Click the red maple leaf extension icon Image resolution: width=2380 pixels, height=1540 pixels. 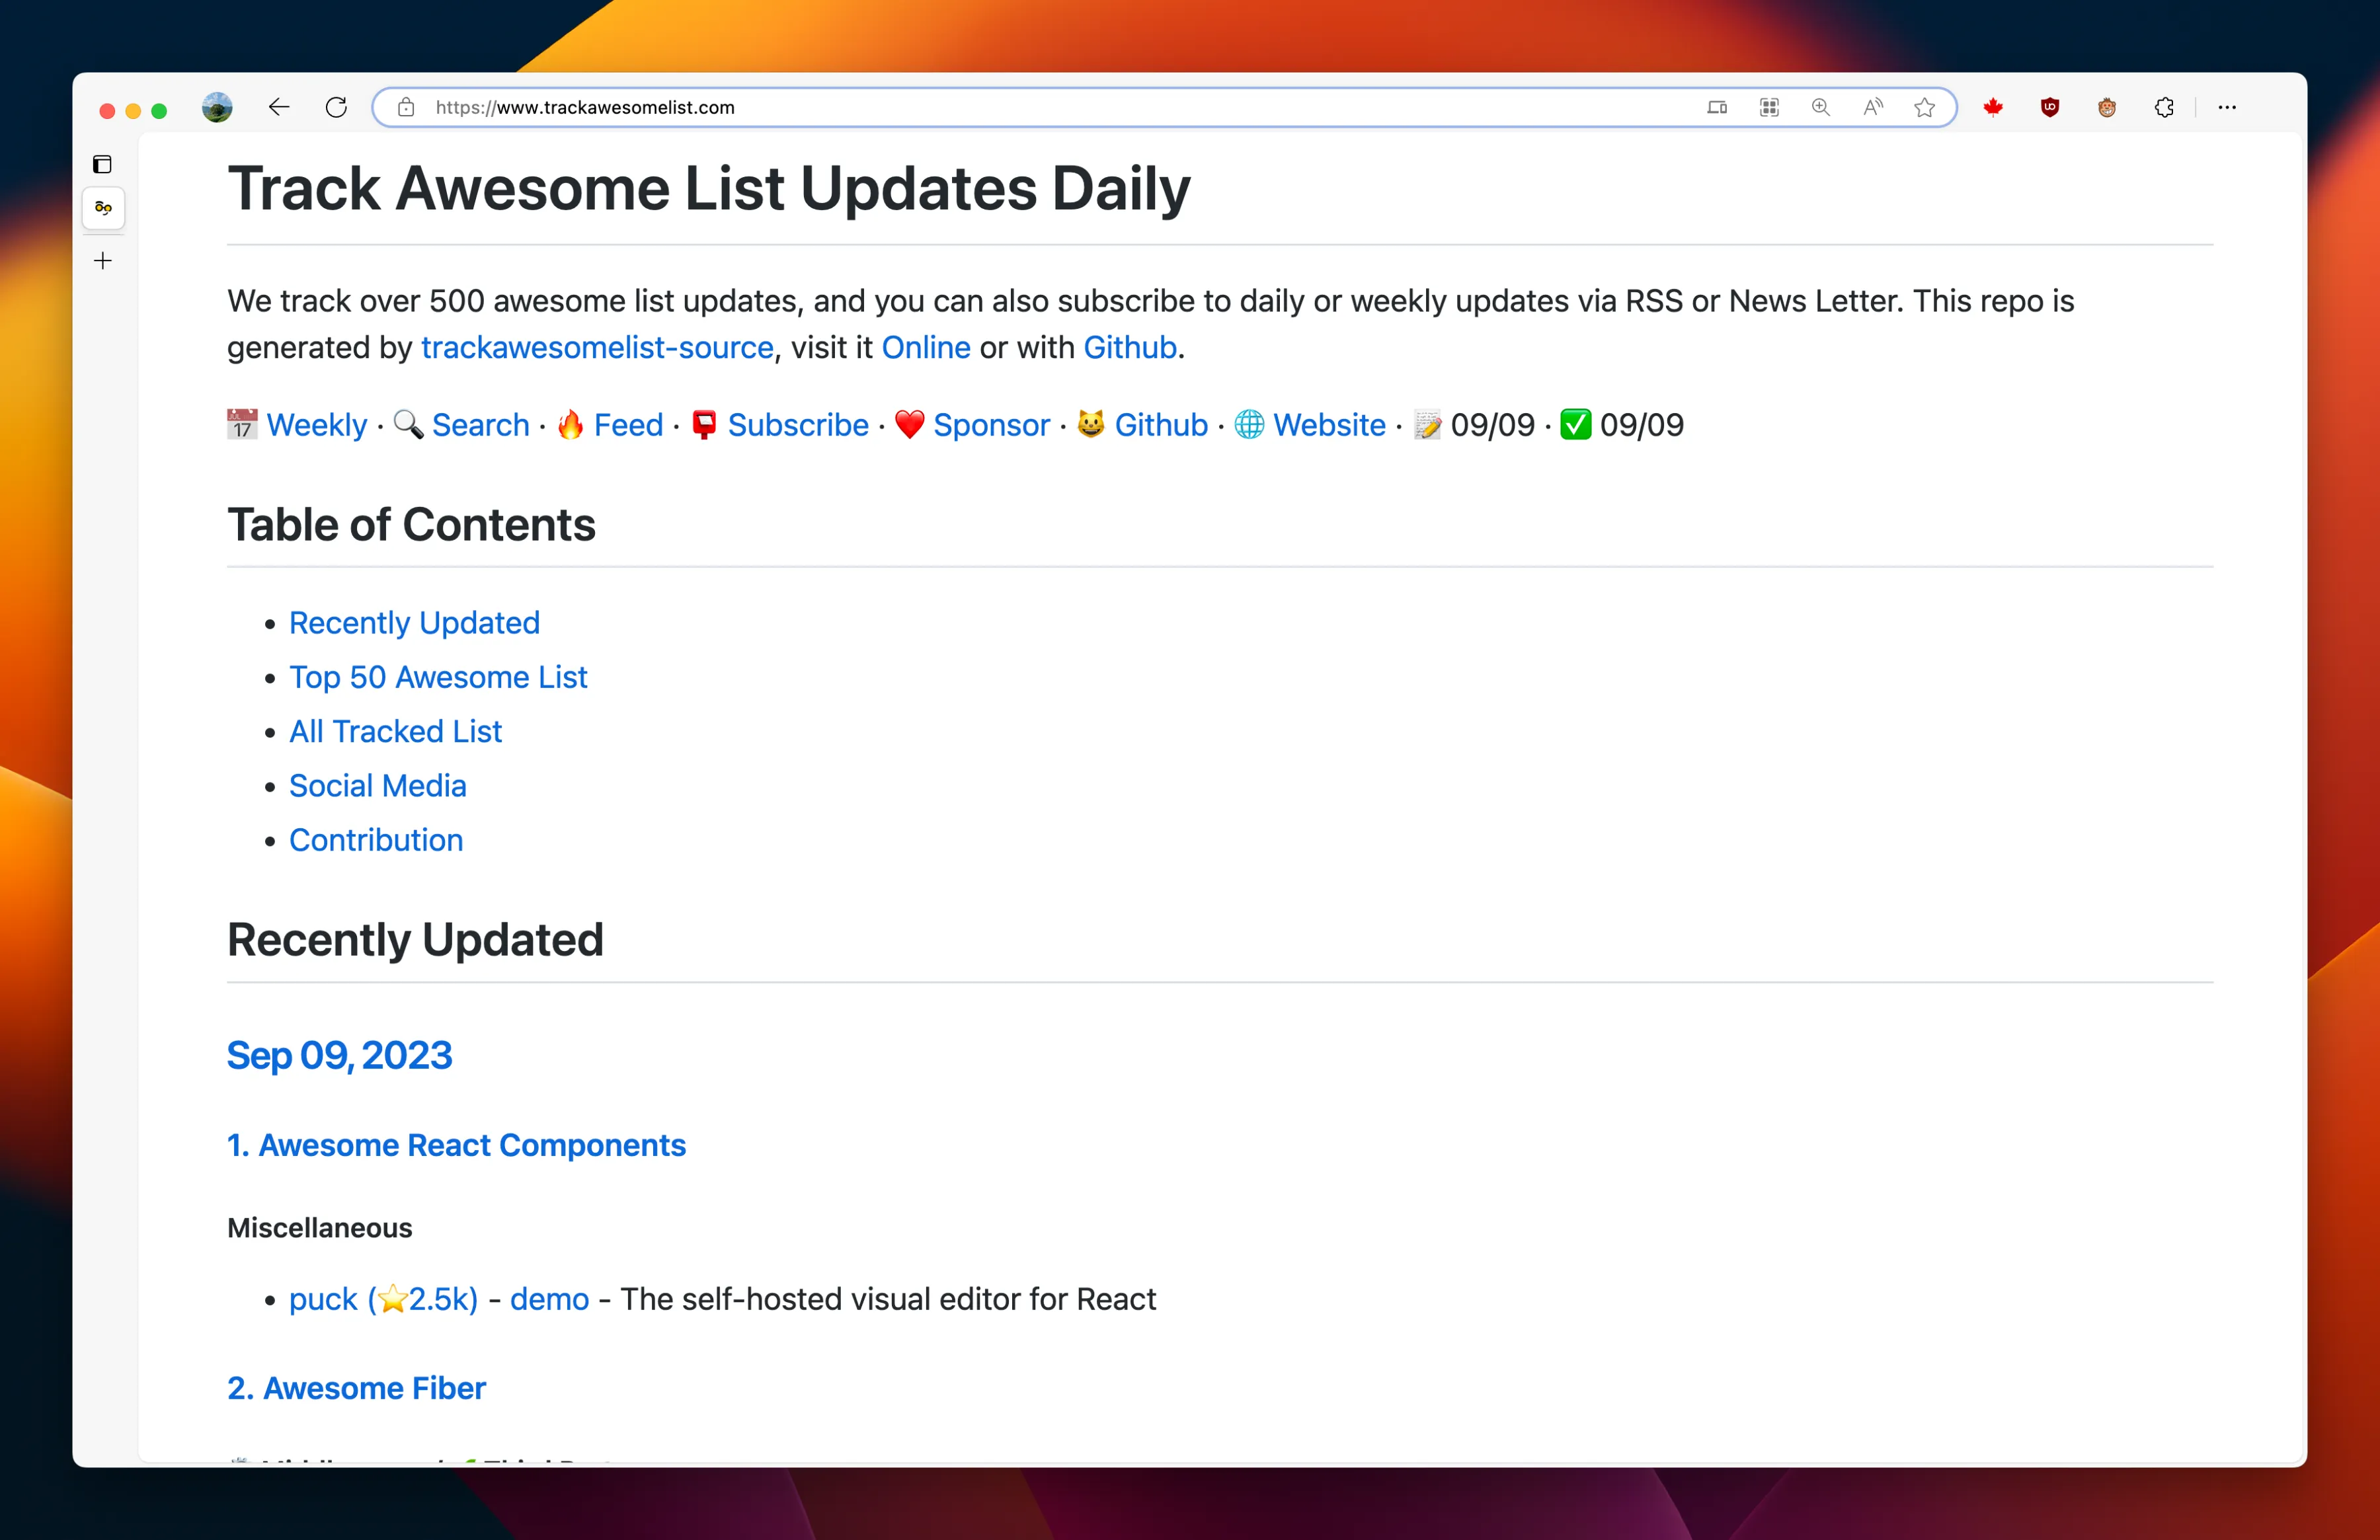[1992, 107]
